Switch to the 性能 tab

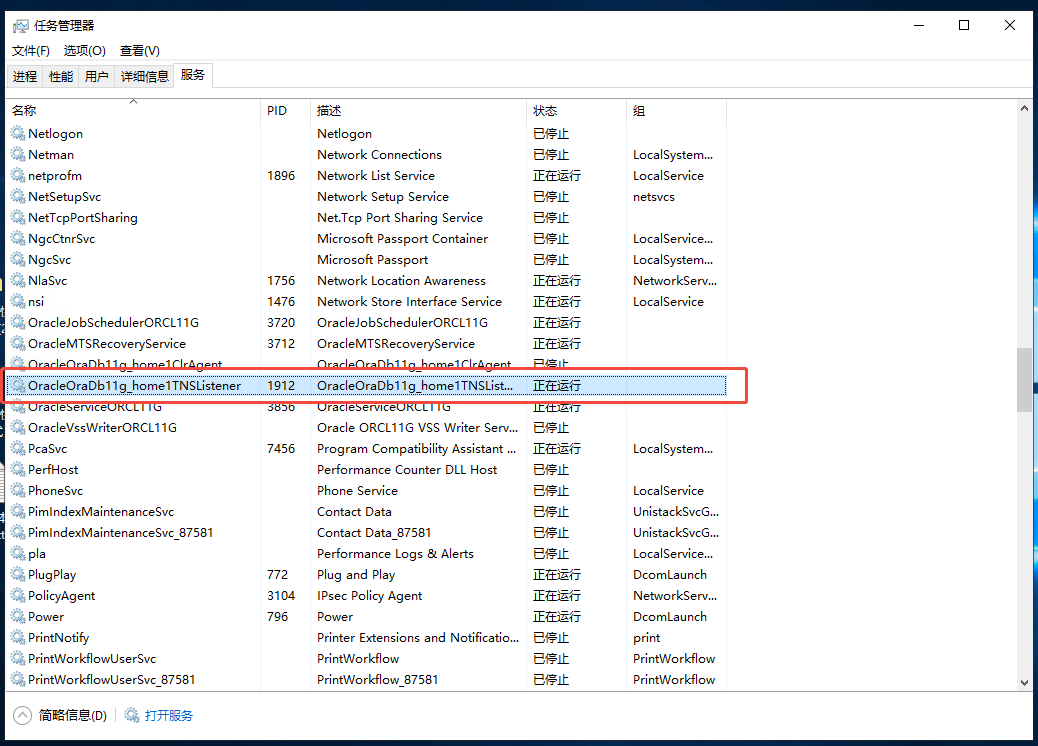point(61,76)
